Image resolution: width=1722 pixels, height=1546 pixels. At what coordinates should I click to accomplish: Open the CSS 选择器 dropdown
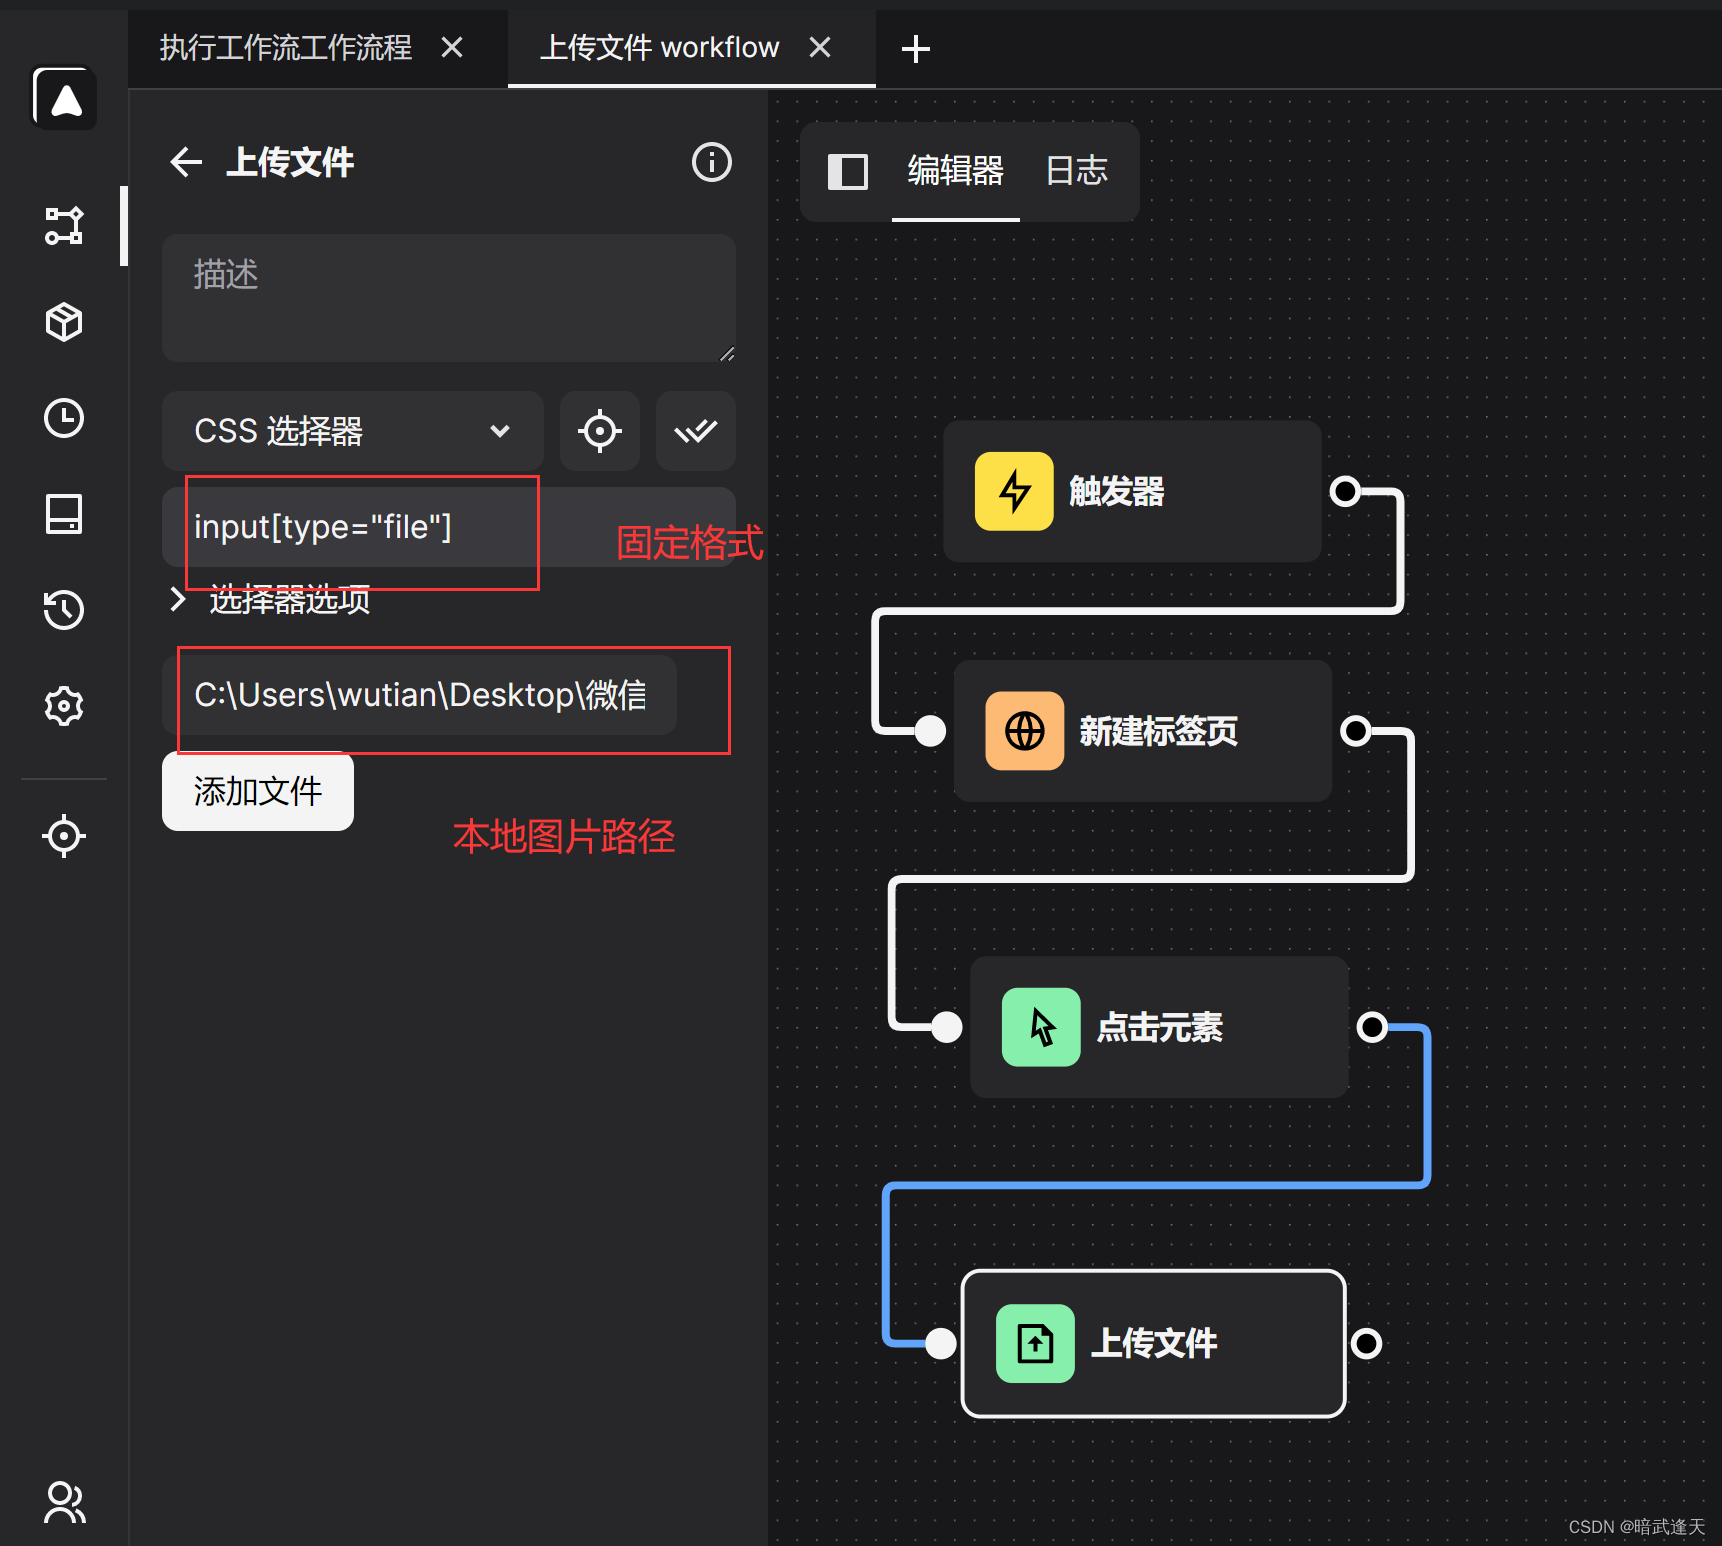(352, 431)
